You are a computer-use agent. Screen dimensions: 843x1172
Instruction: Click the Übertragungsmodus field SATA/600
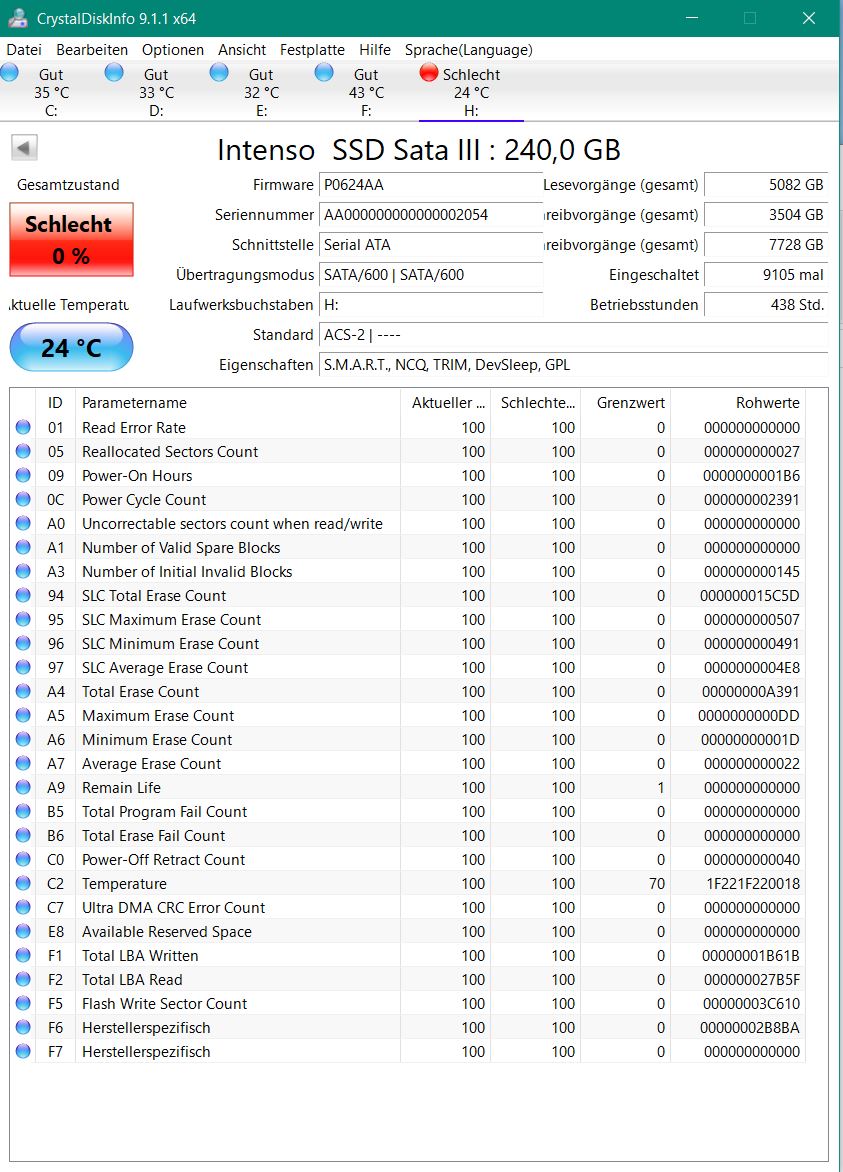[x=431, y=275]
